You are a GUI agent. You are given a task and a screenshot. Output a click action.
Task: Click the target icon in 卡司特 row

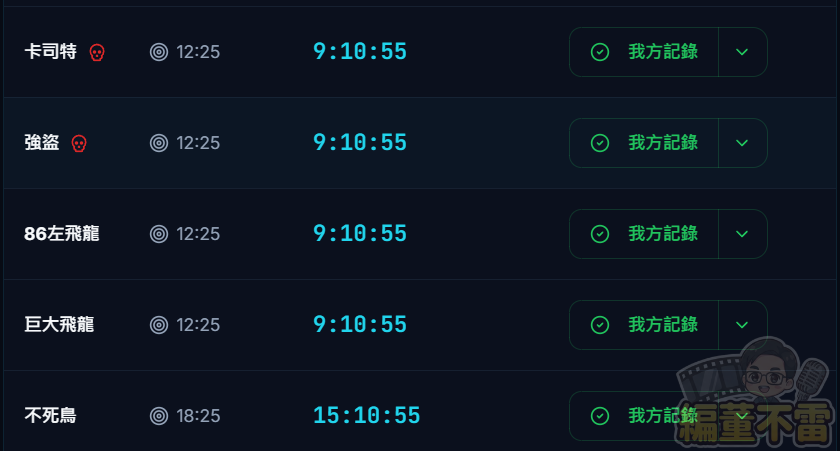pos(159,52)
